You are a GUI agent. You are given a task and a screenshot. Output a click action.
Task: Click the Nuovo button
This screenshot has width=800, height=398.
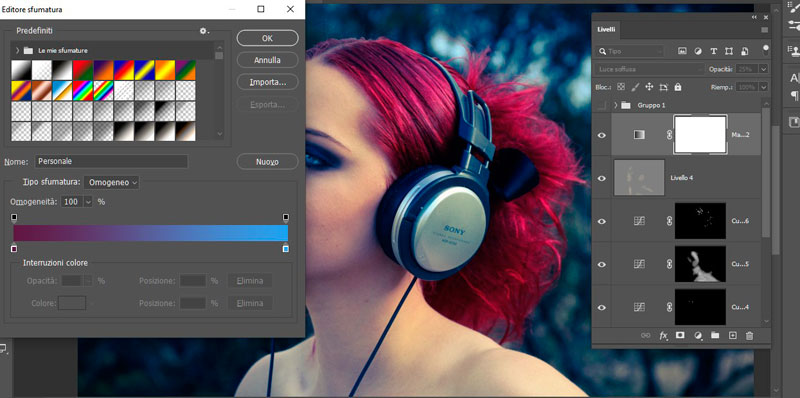(267, 162)
